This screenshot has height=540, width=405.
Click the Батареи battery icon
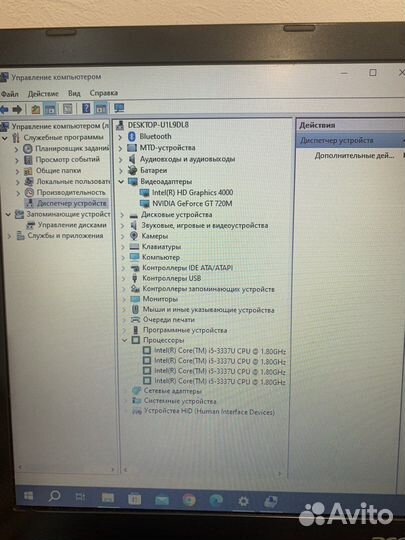[133, 170]
